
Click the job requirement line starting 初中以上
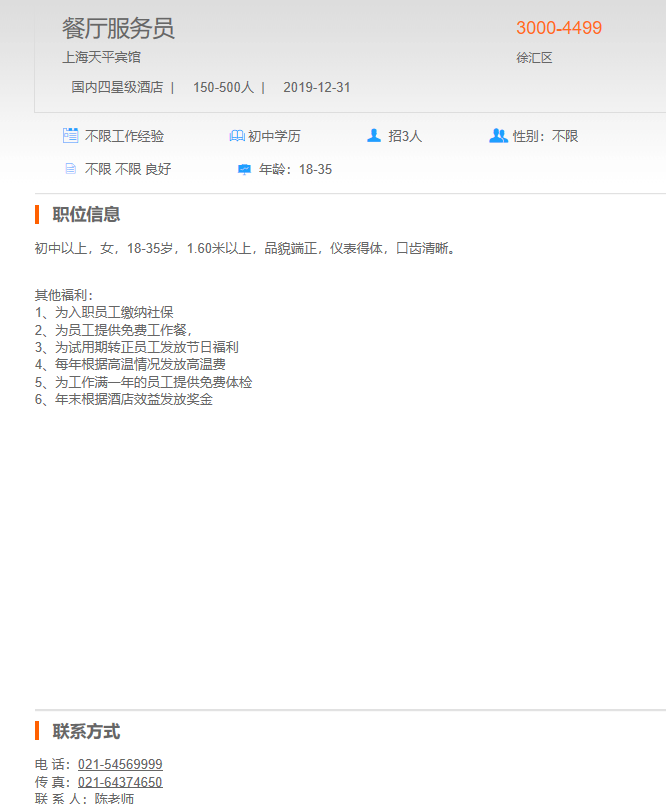(x=246, y=248)
